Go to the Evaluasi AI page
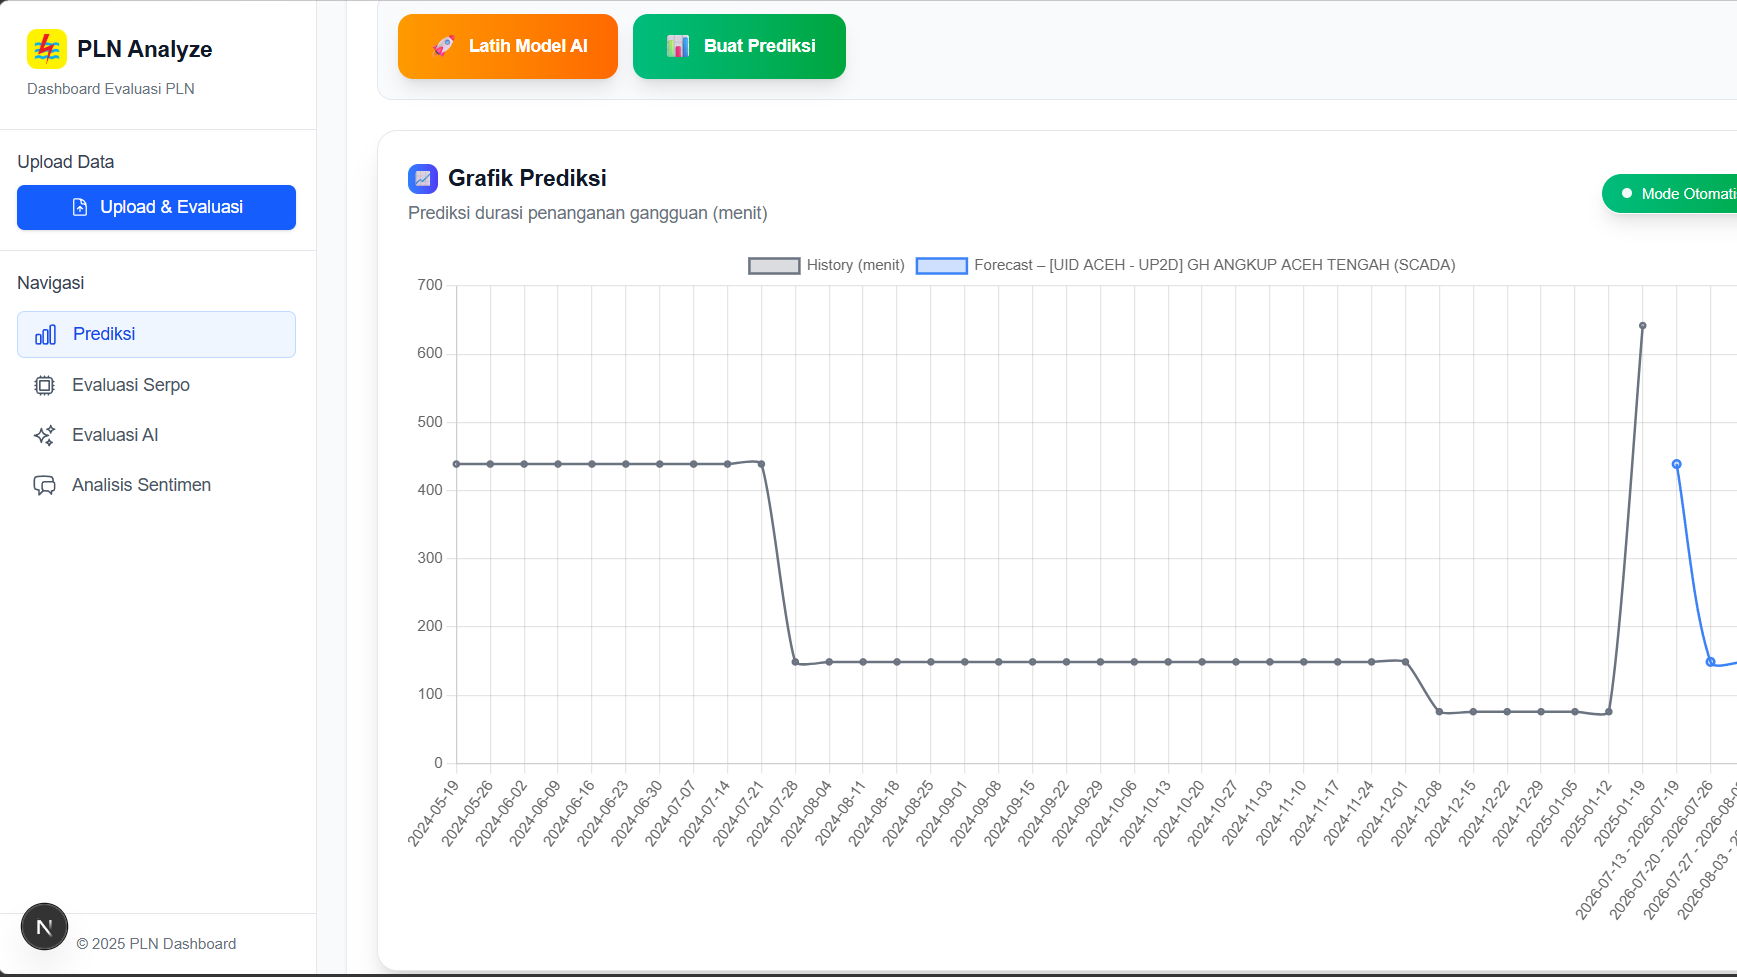1737x977 pixels. click(156, 435)
